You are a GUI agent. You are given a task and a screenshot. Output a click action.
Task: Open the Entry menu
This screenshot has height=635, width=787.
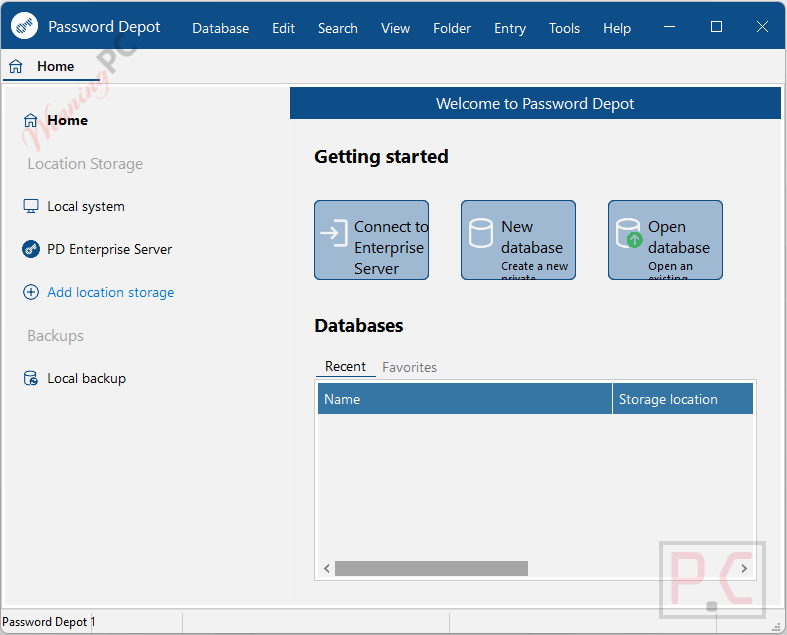click(509, 28)
